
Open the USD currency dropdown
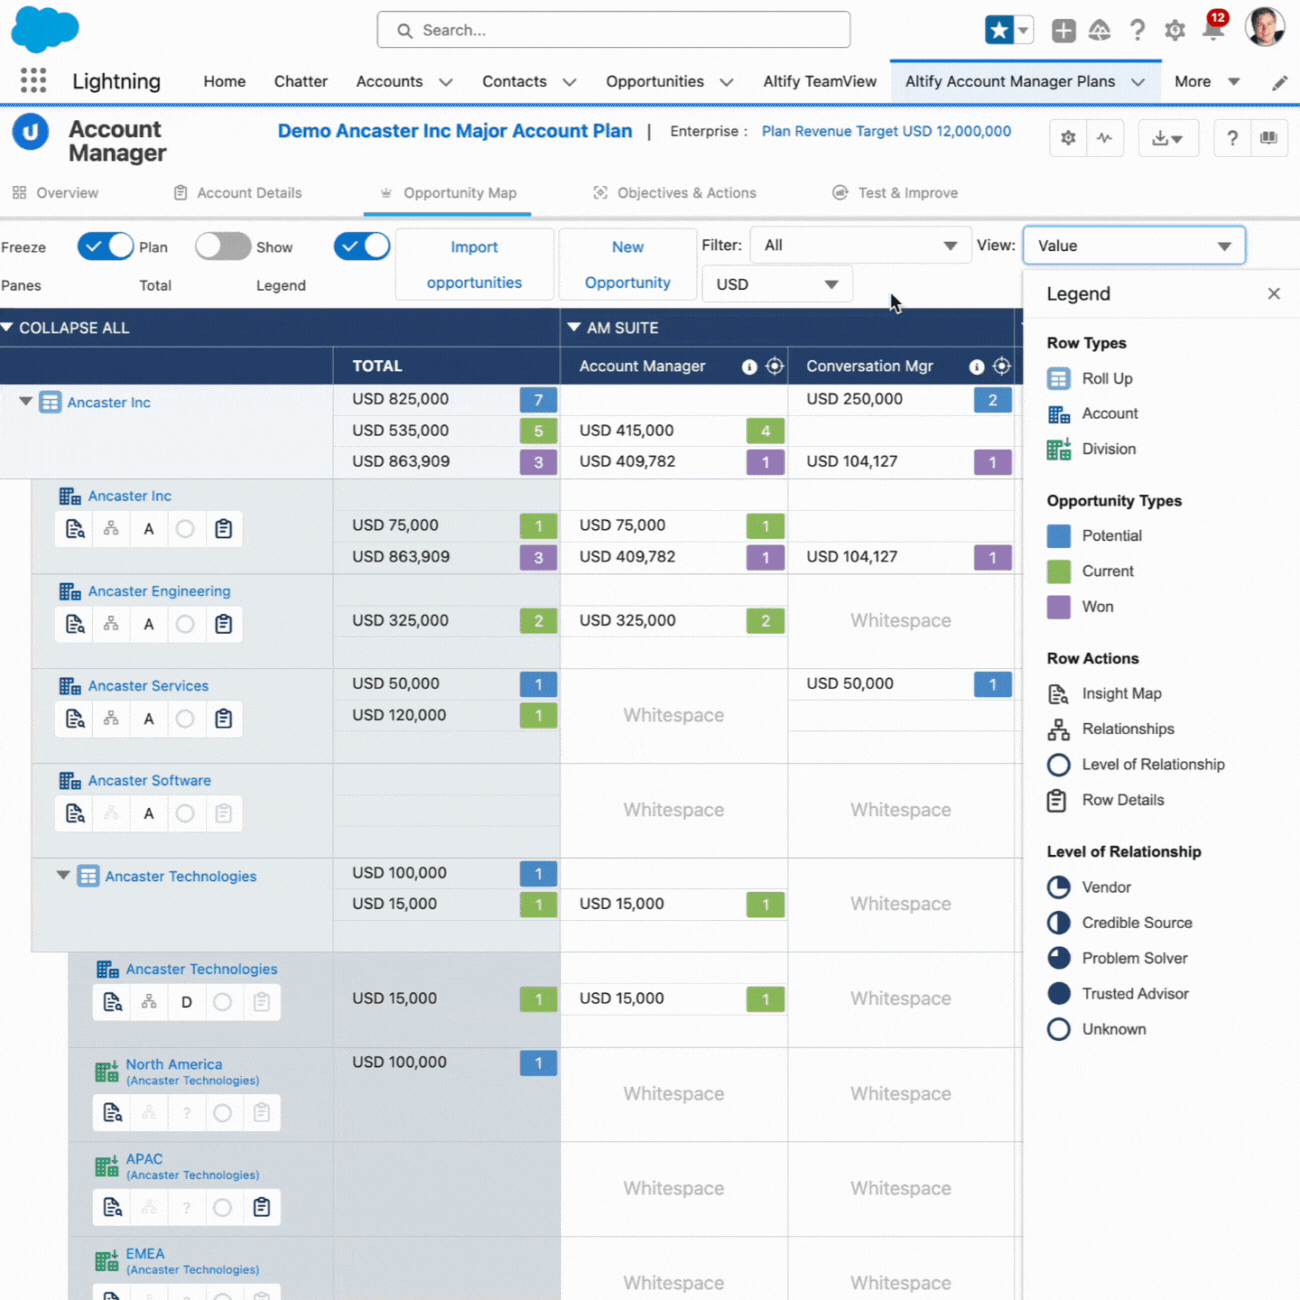click(x=777, y=284)
